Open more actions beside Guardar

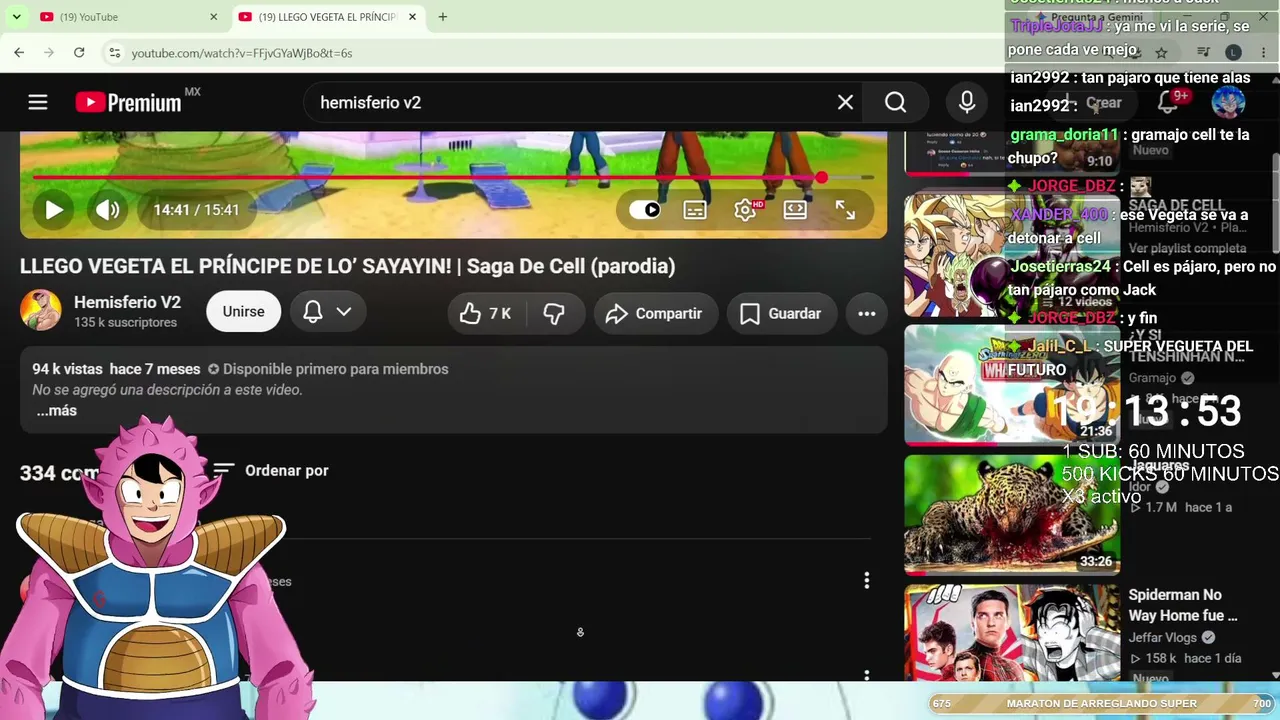[x=867, y=313]
